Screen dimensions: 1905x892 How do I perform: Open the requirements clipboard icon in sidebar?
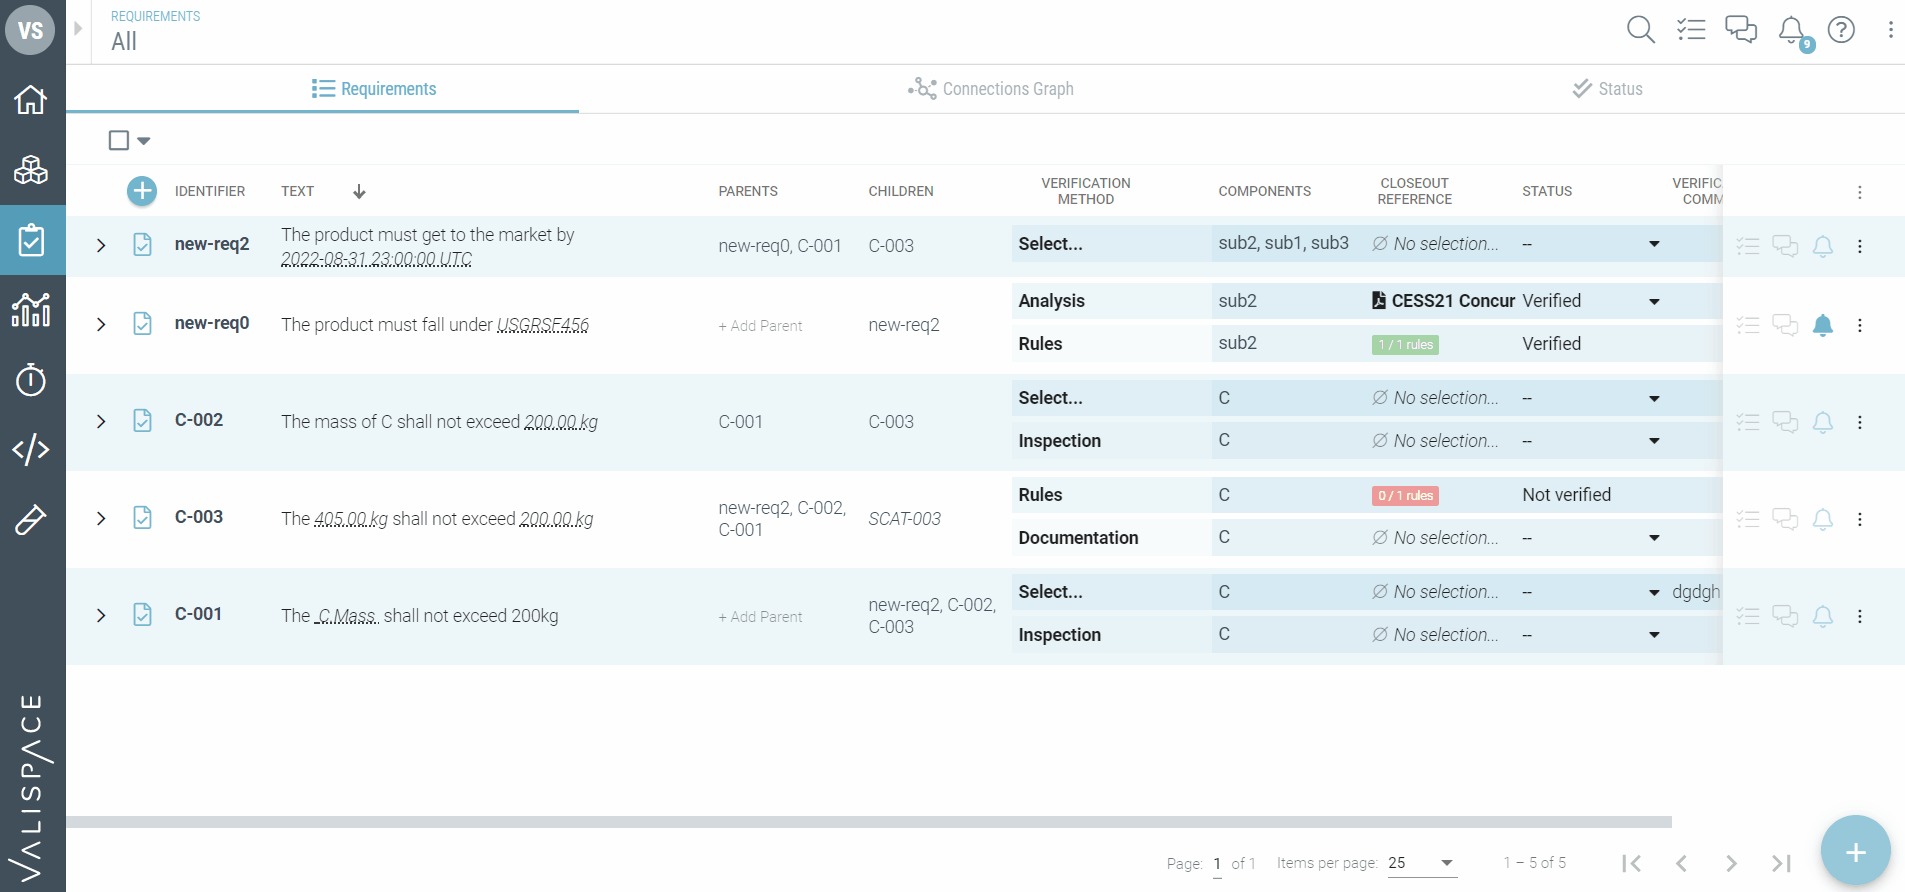pos(31,240)
